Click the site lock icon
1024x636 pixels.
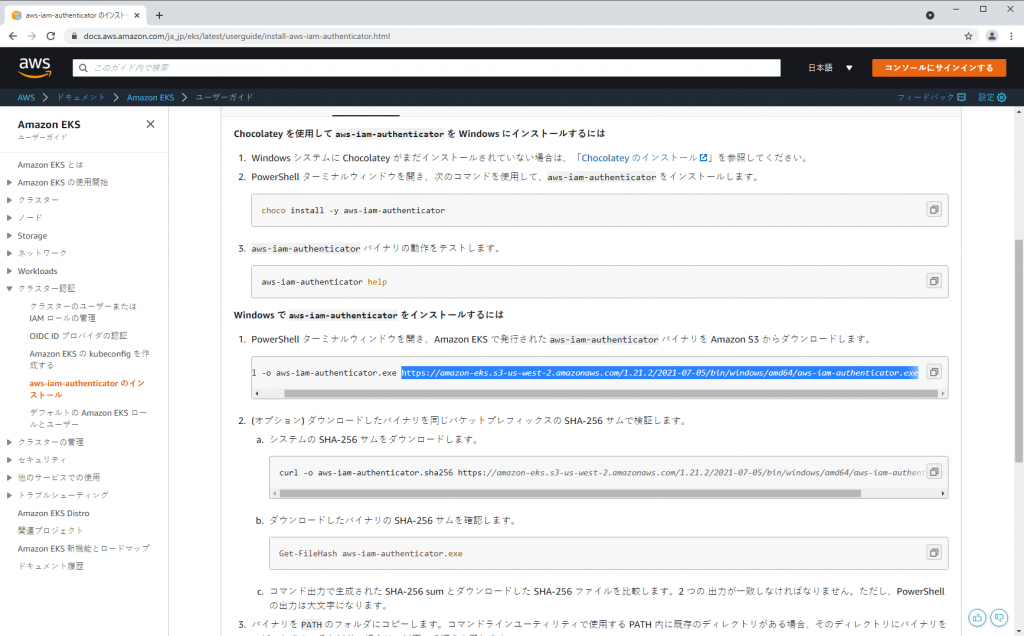[x=74, y=36]
